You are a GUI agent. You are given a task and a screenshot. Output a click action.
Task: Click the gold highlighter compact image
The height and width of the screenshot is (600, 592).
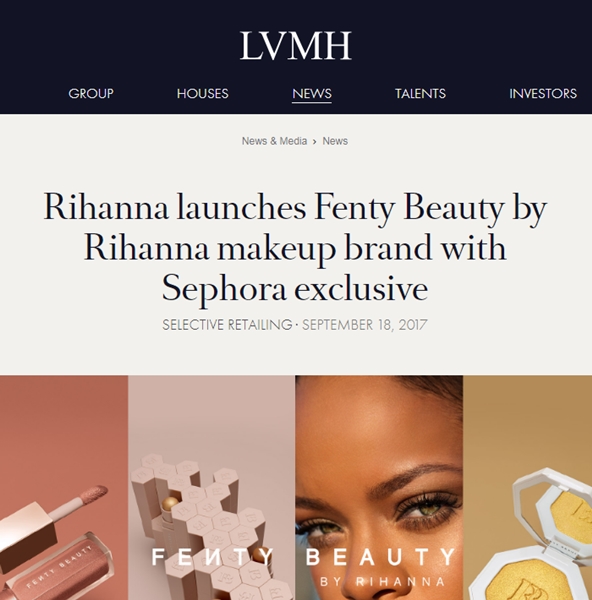click(527, 488)
